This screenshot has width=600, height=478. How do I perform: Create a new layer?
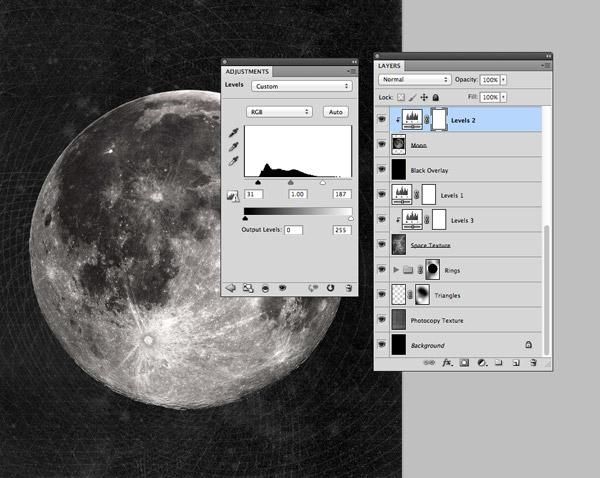(516, 362)
